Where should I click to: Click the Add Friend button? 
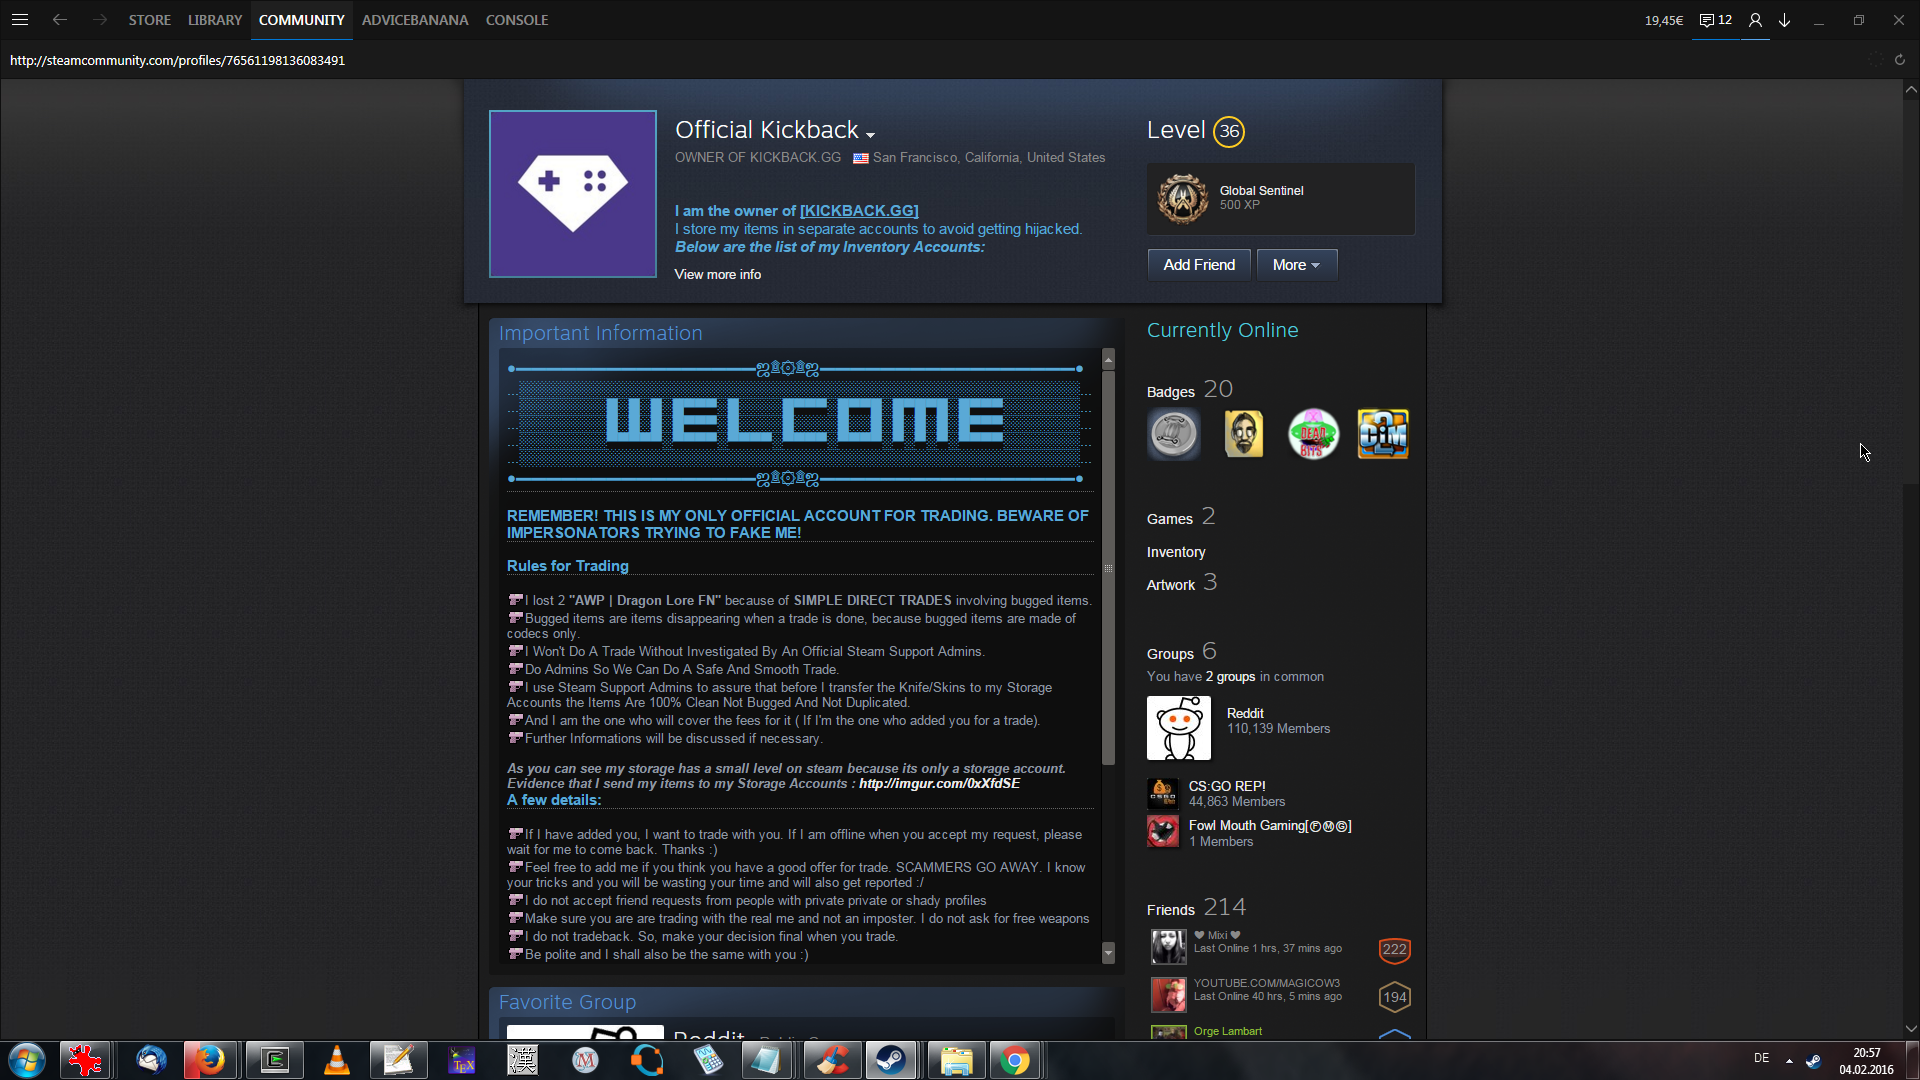coord(1199,265)
